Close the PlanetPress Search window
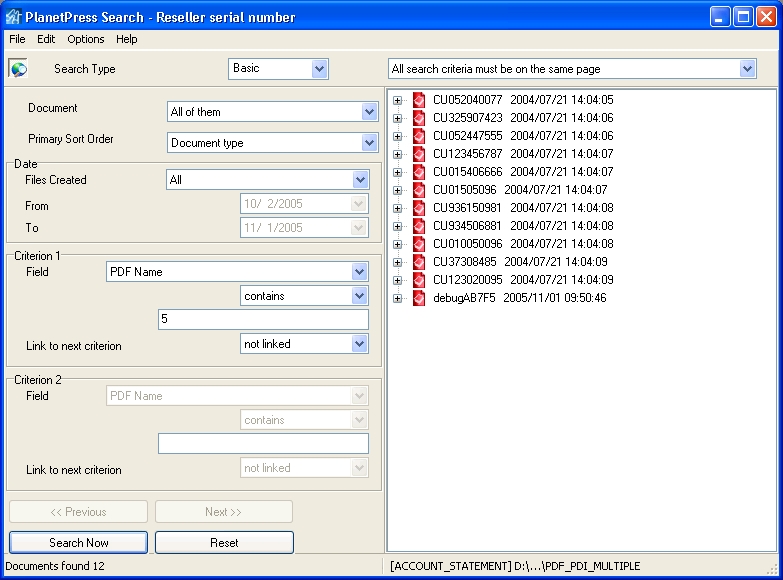783x580 pixels. pos(766,16)
